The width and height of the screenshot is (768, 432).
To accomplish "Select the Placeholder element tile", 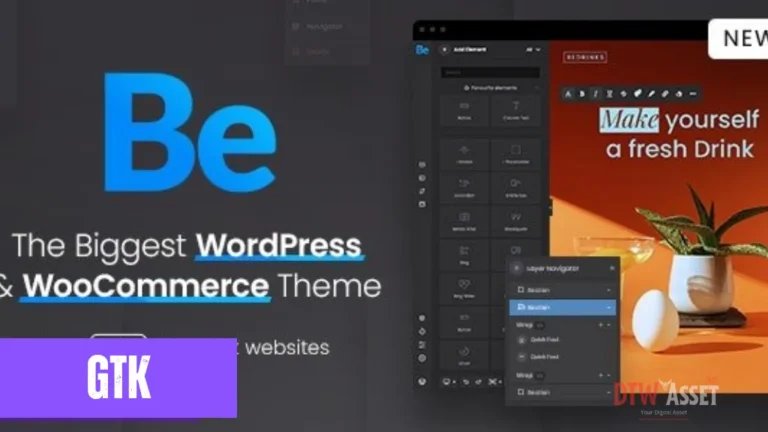I will pos(516,155).
